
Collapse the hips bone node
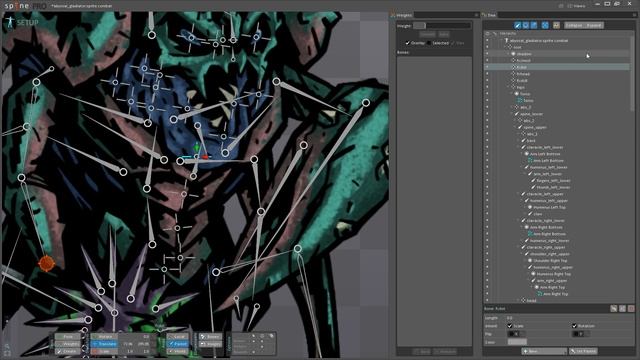click(x=509, y=87)
